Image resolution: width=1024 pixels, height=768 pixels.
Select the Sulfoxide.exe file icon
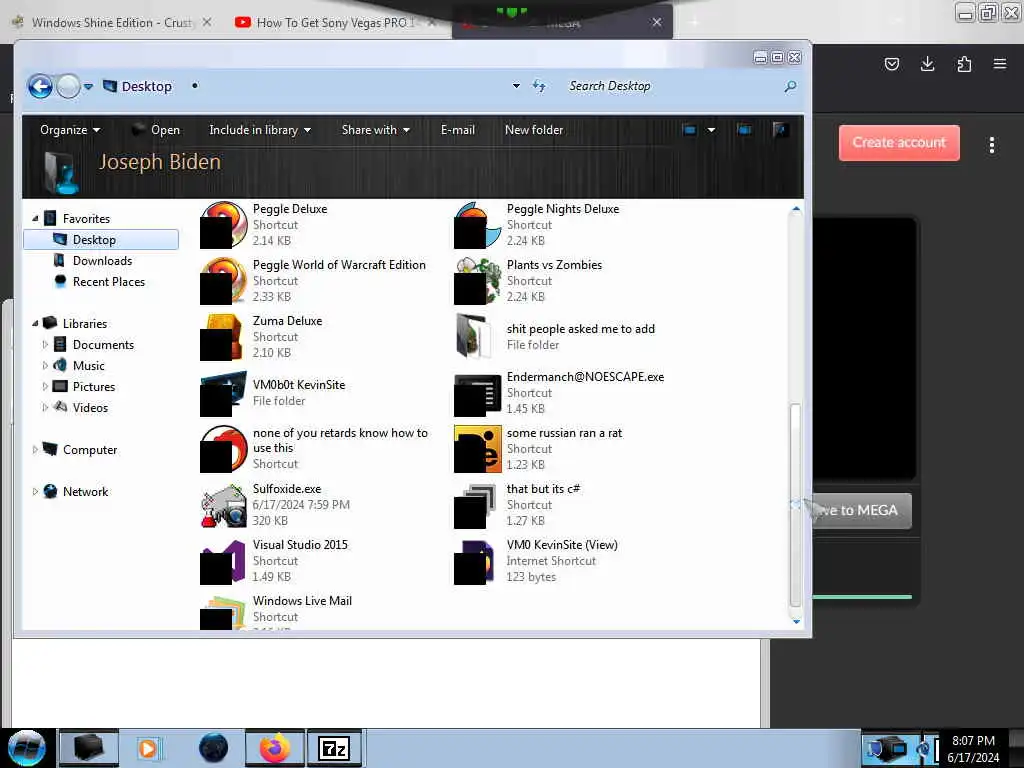223,505
